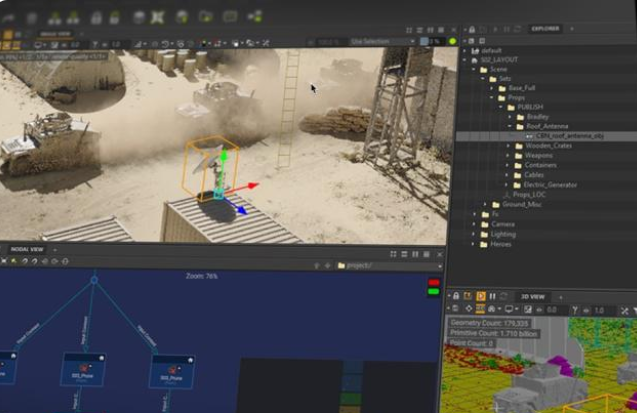Click the cube icon in top shelf
Image resolution: width=637 pixels, height=413 pixels.
point(139,17)
